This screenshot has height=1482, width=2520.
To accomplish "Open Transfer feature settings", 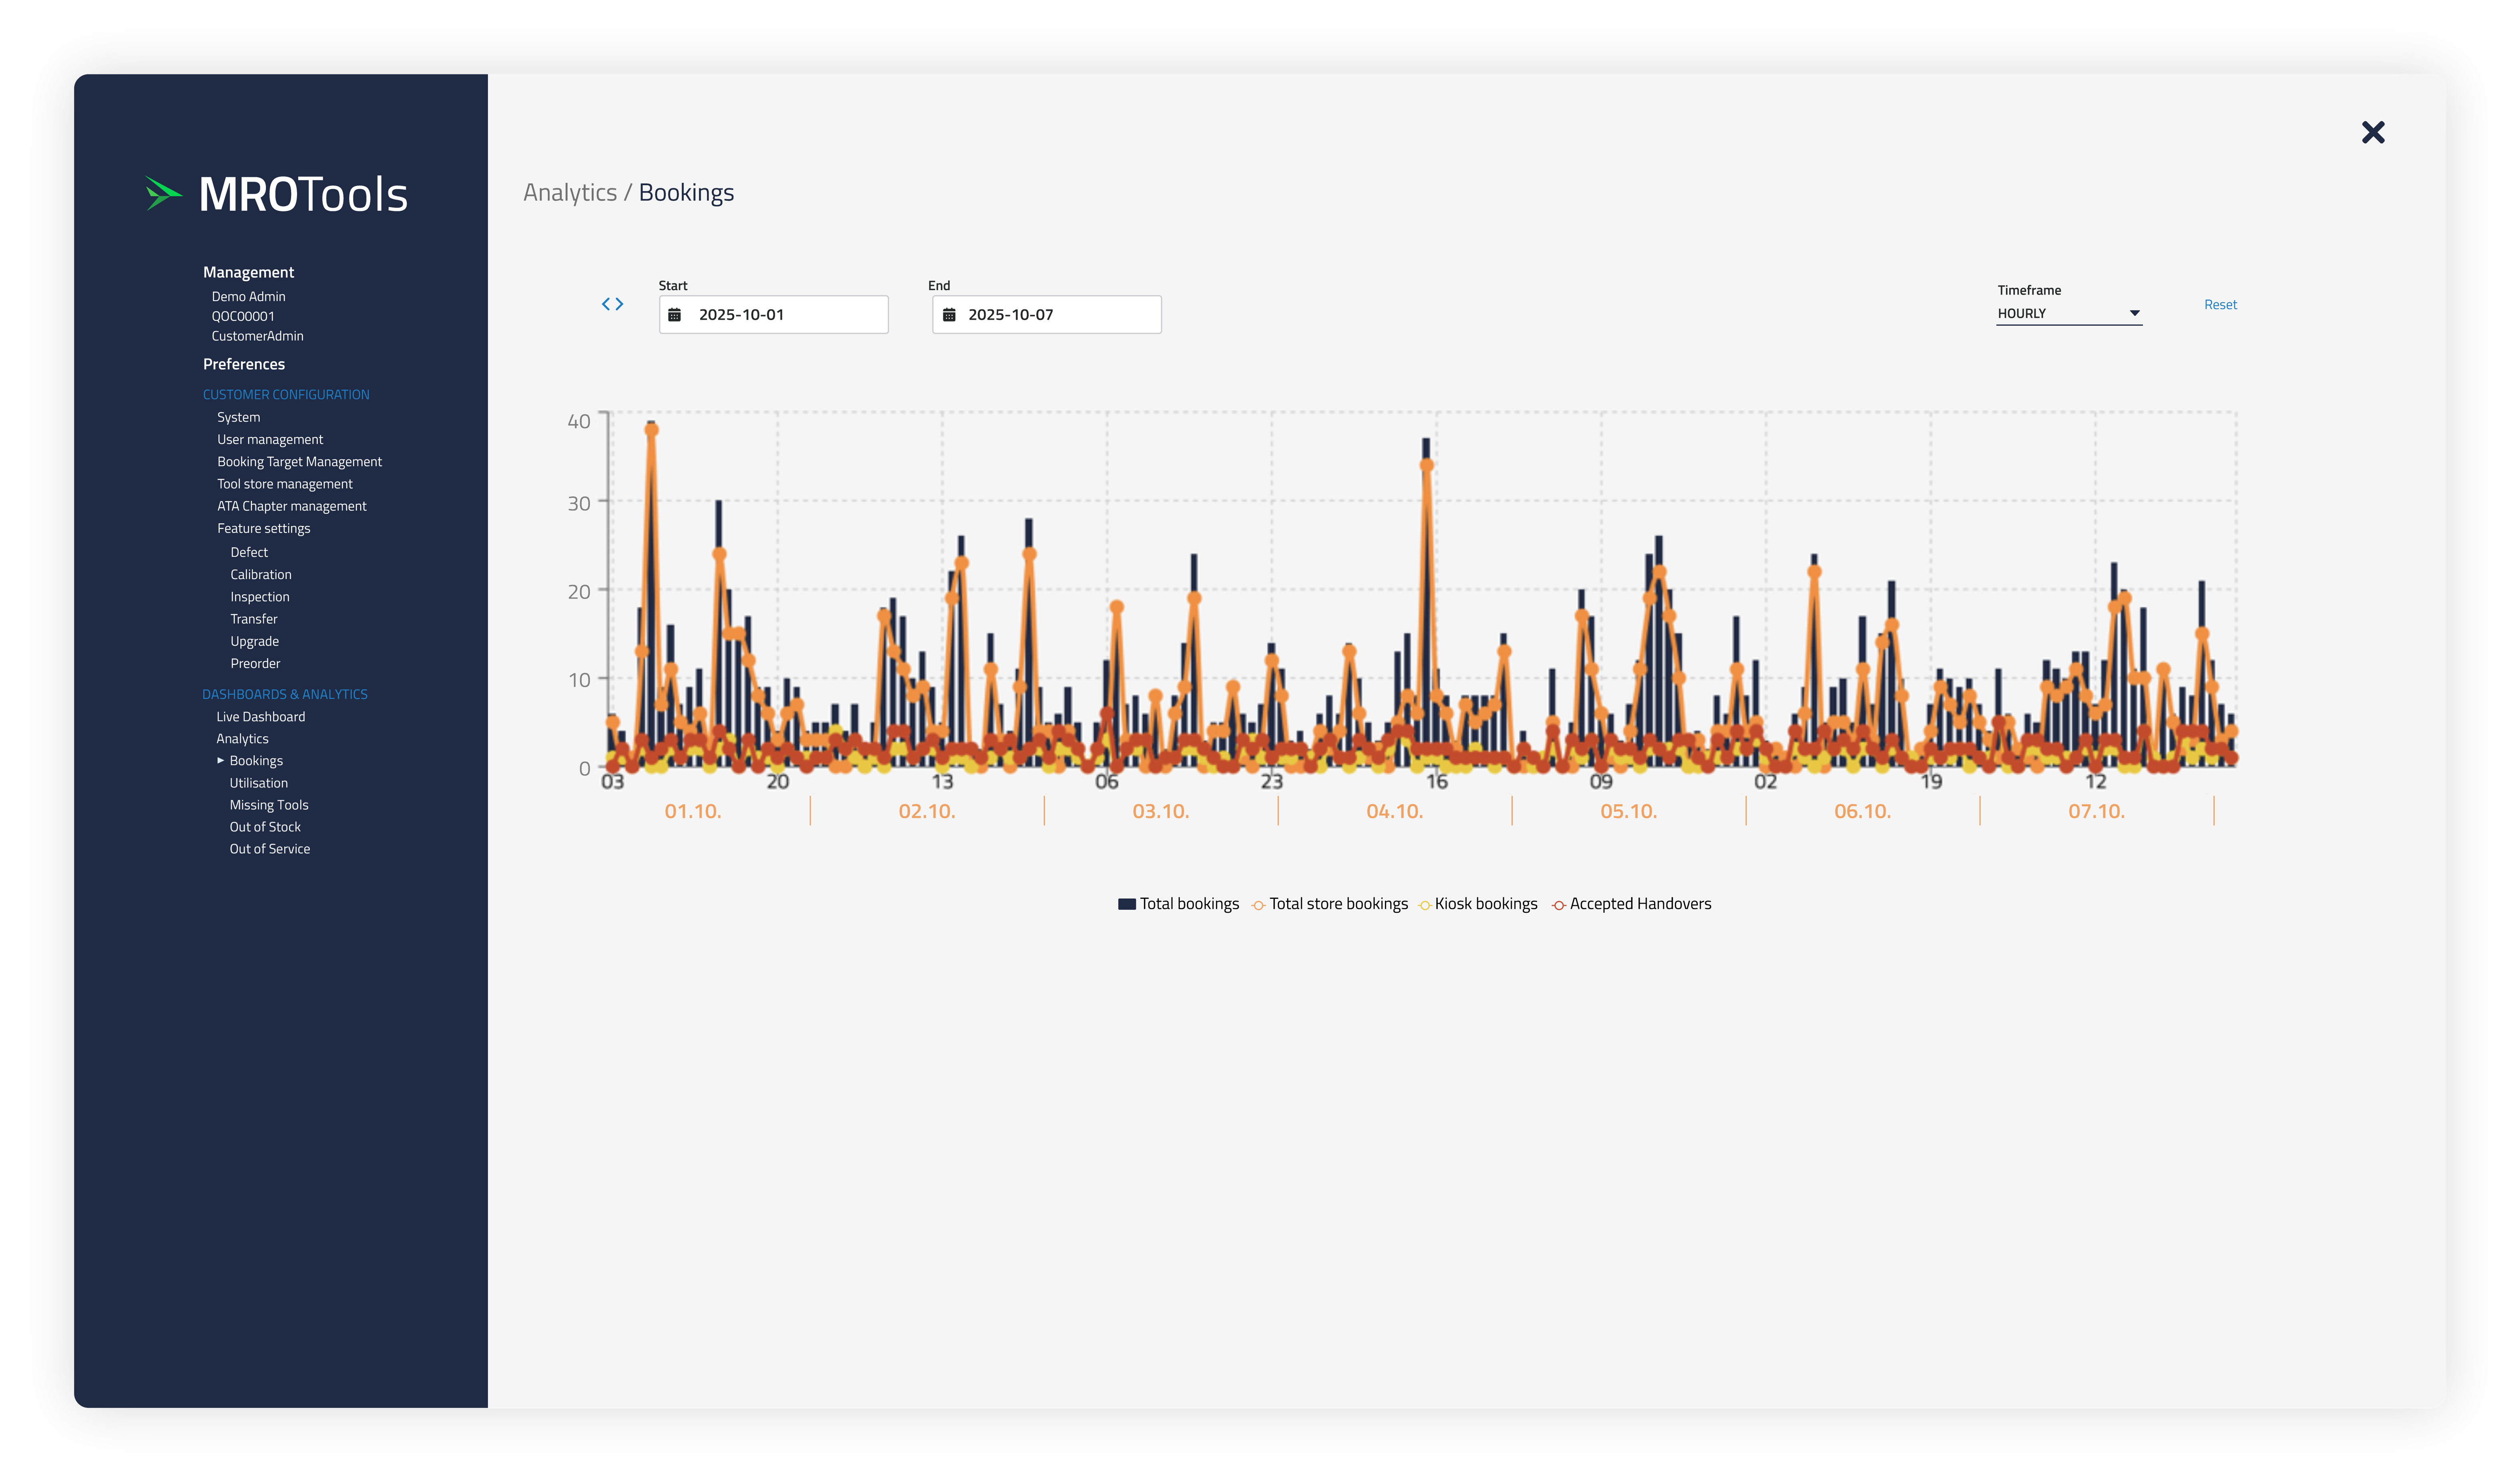I will pyautogui.click(x=253, y=619).
